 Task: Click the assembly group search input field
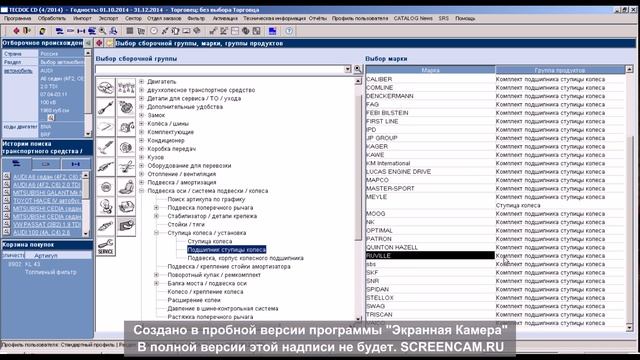coord(220,69)
